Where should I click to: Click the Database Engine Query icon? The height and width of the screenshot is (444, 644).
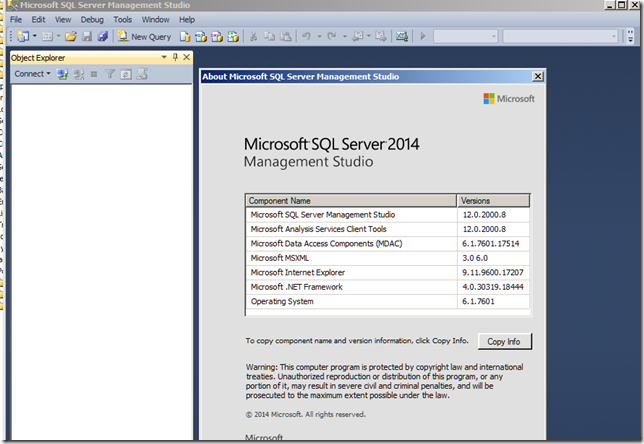(x=185, y=36)
